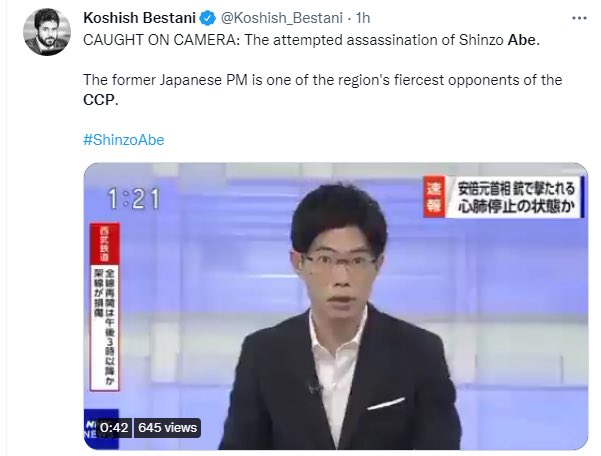Click the 645 views counter
The height and width of the screenshot is (456, 601).
pos(167,428)
